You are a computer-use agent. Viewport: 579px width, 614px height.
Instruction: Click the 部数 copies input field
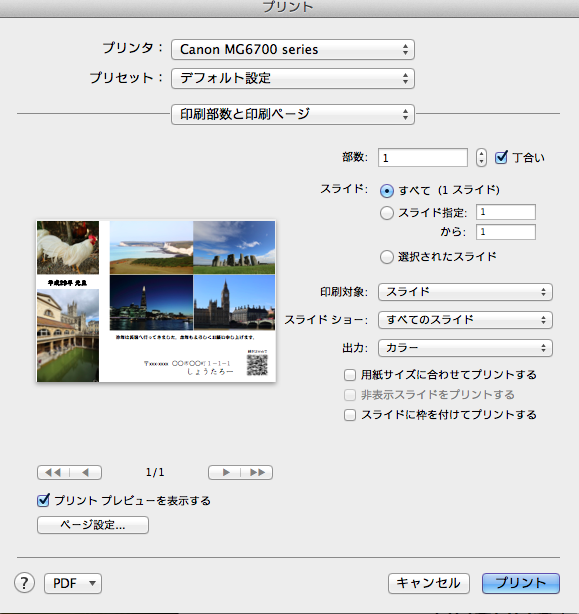(422, 157)
